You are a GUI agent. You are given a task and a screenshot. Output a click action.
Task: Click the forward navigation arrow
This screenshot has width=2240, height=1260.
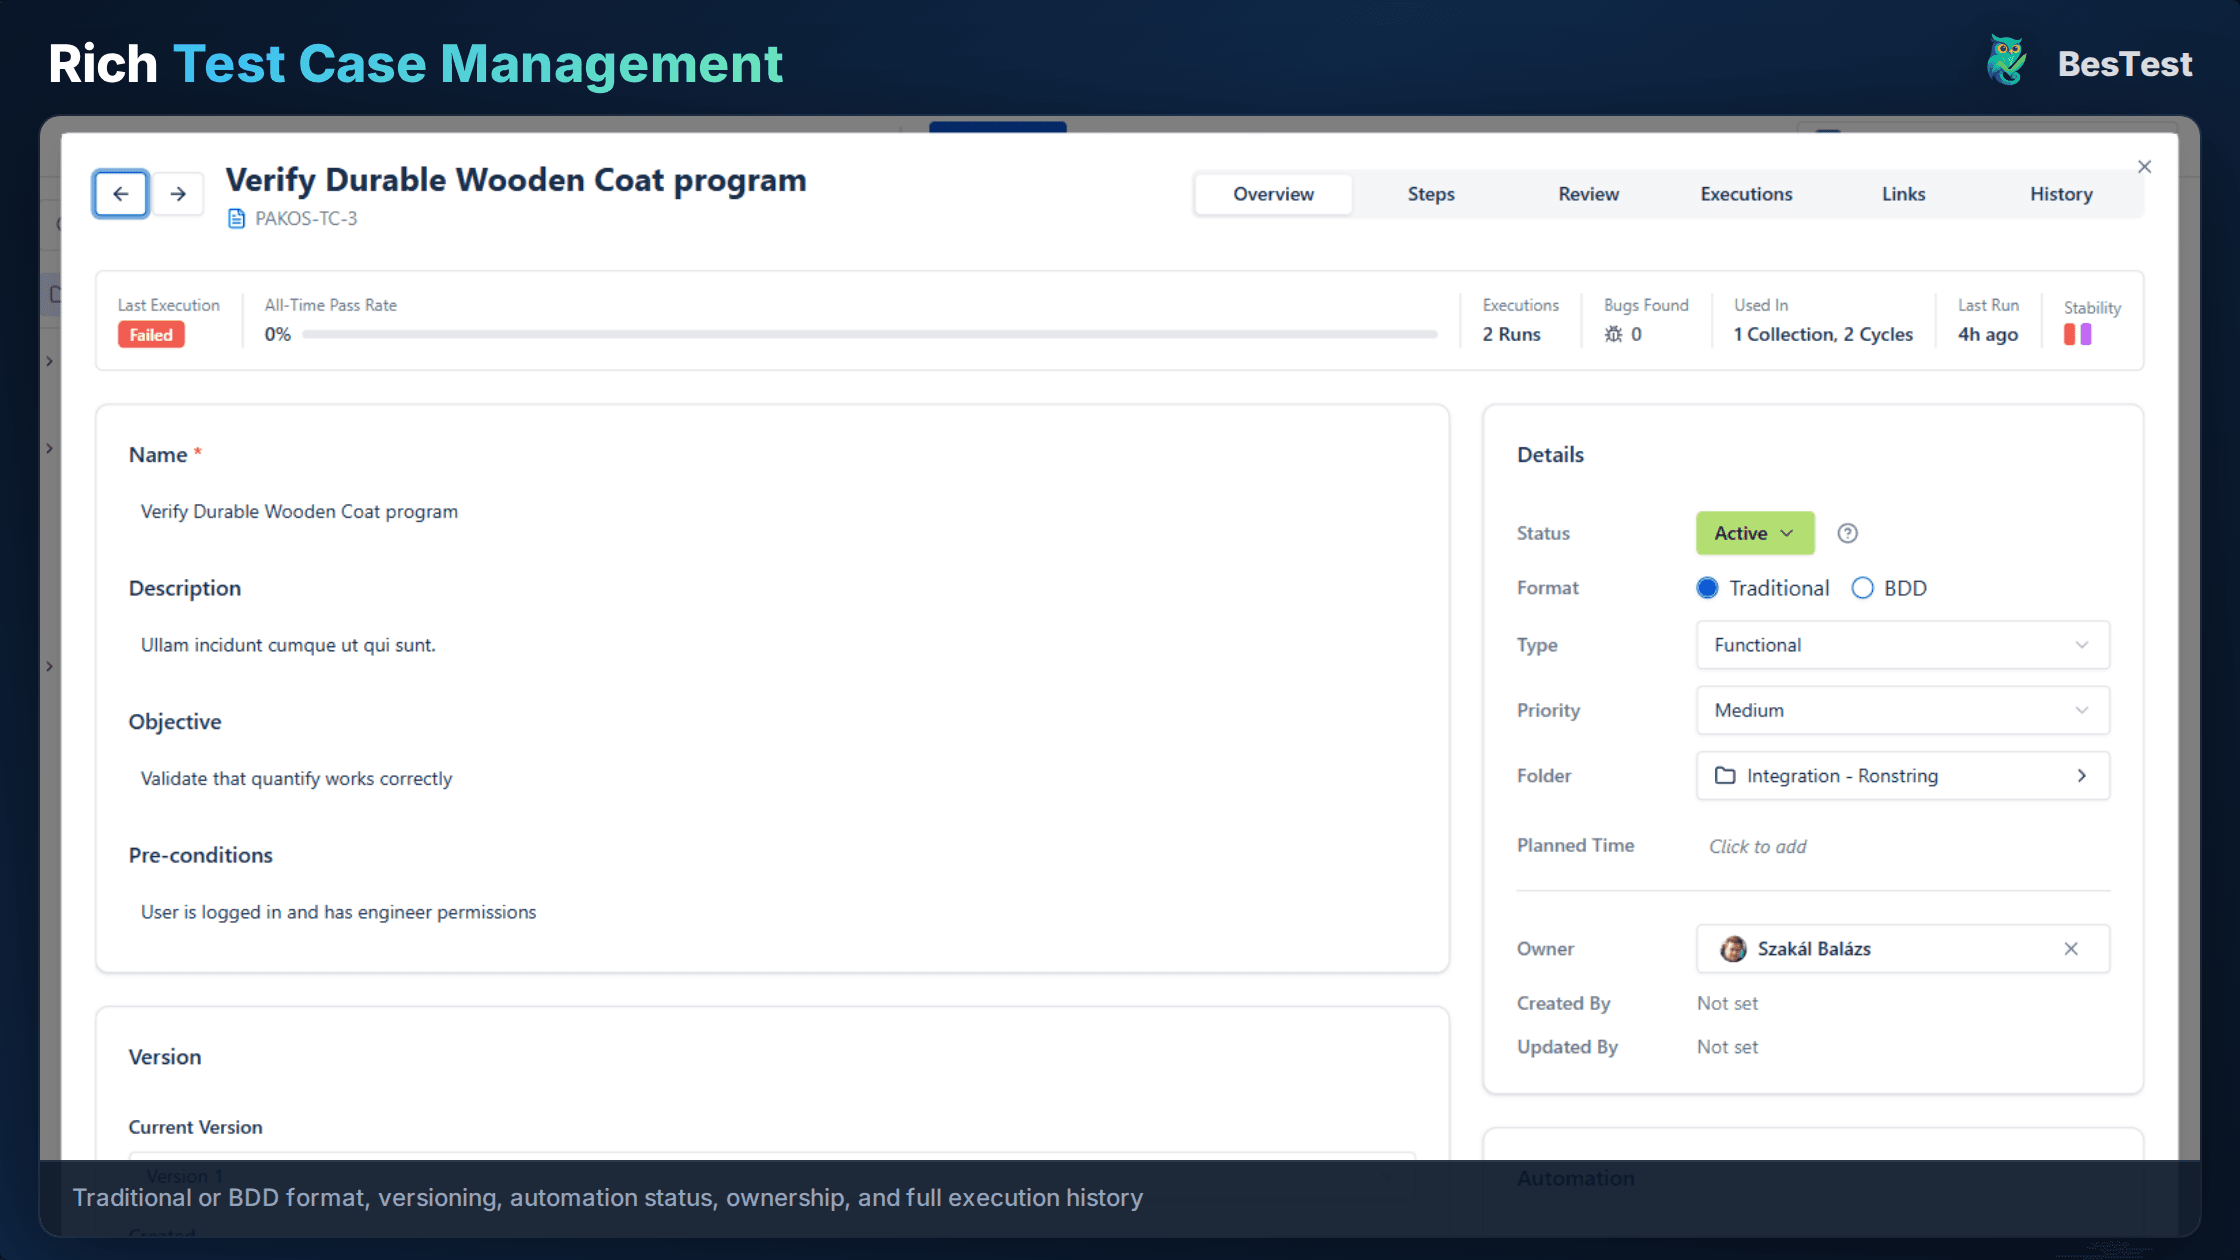[177, 193]
